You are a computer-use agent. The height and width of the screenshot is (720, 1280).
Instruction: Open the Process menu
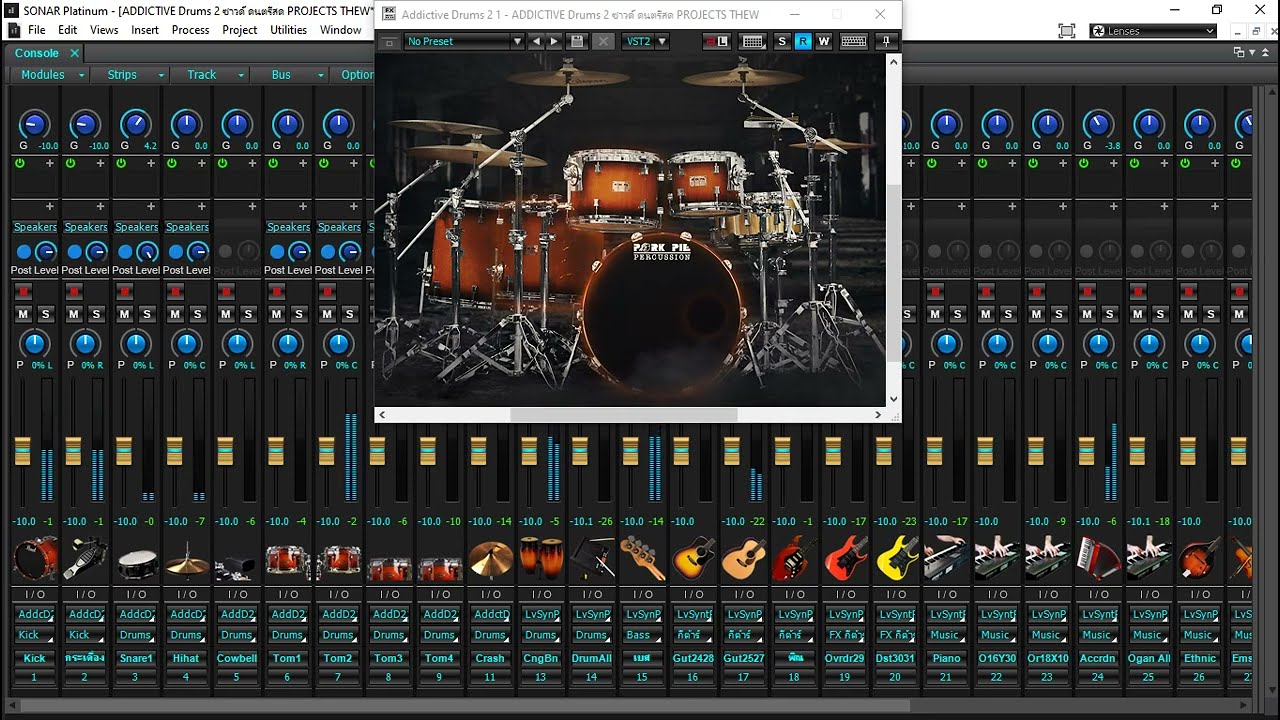190,30
